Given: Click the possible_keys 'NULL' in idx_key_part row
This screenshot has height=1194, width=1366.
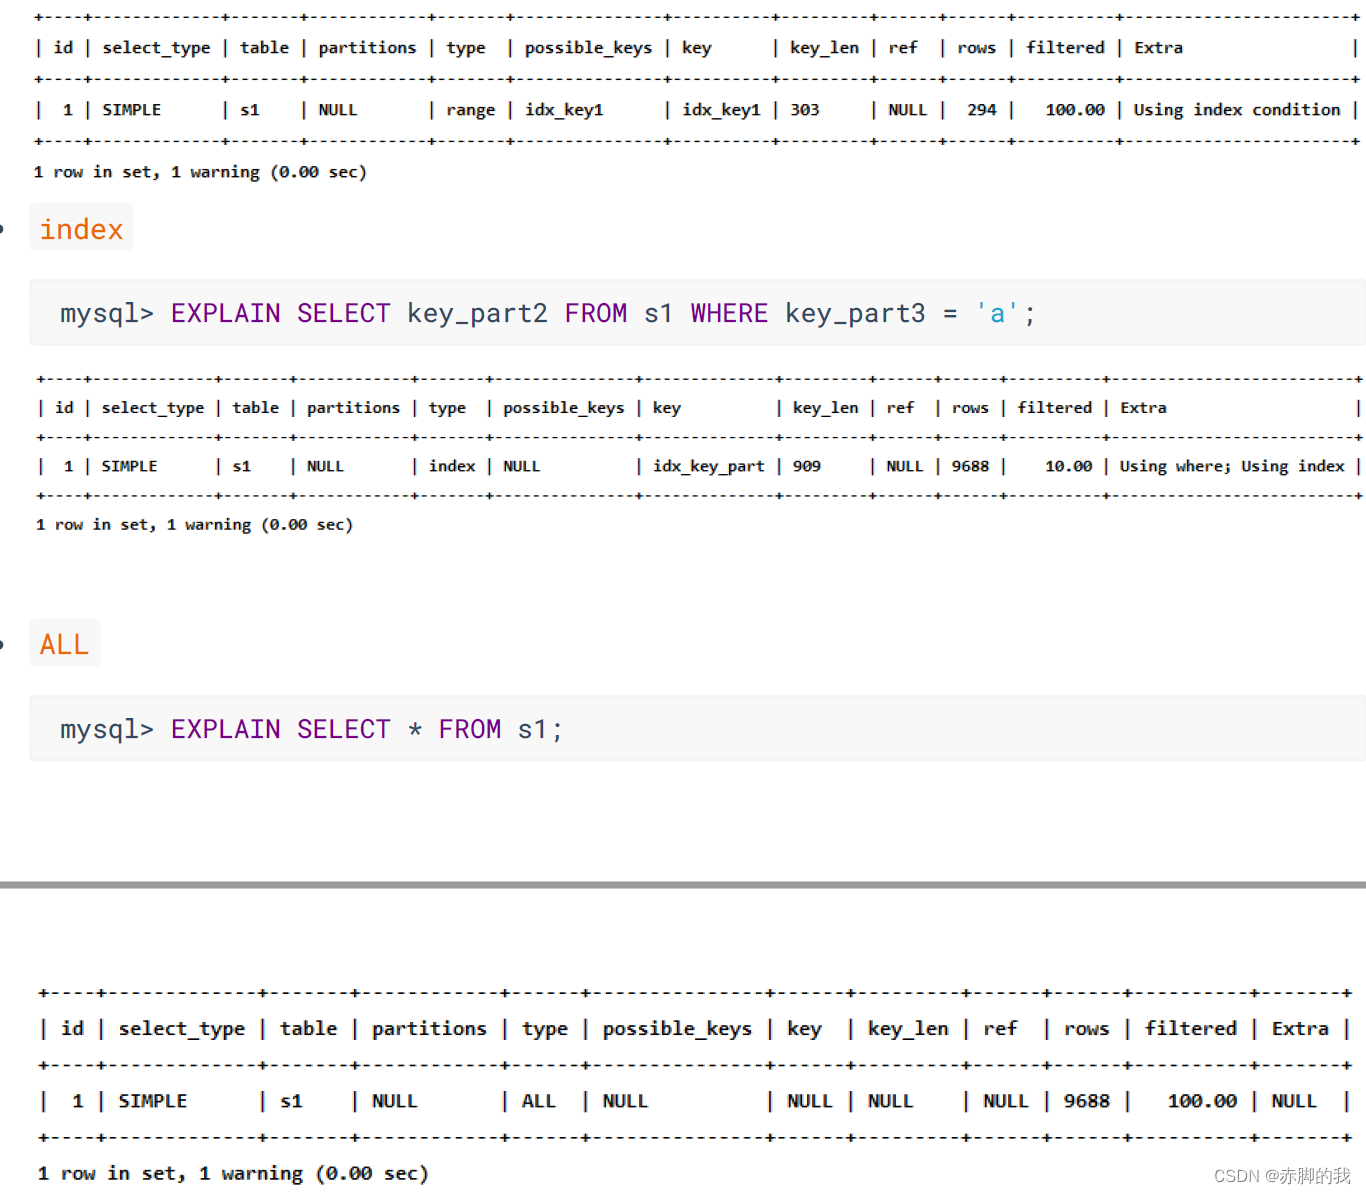Looking at the screenshot, I should (521, 466).
